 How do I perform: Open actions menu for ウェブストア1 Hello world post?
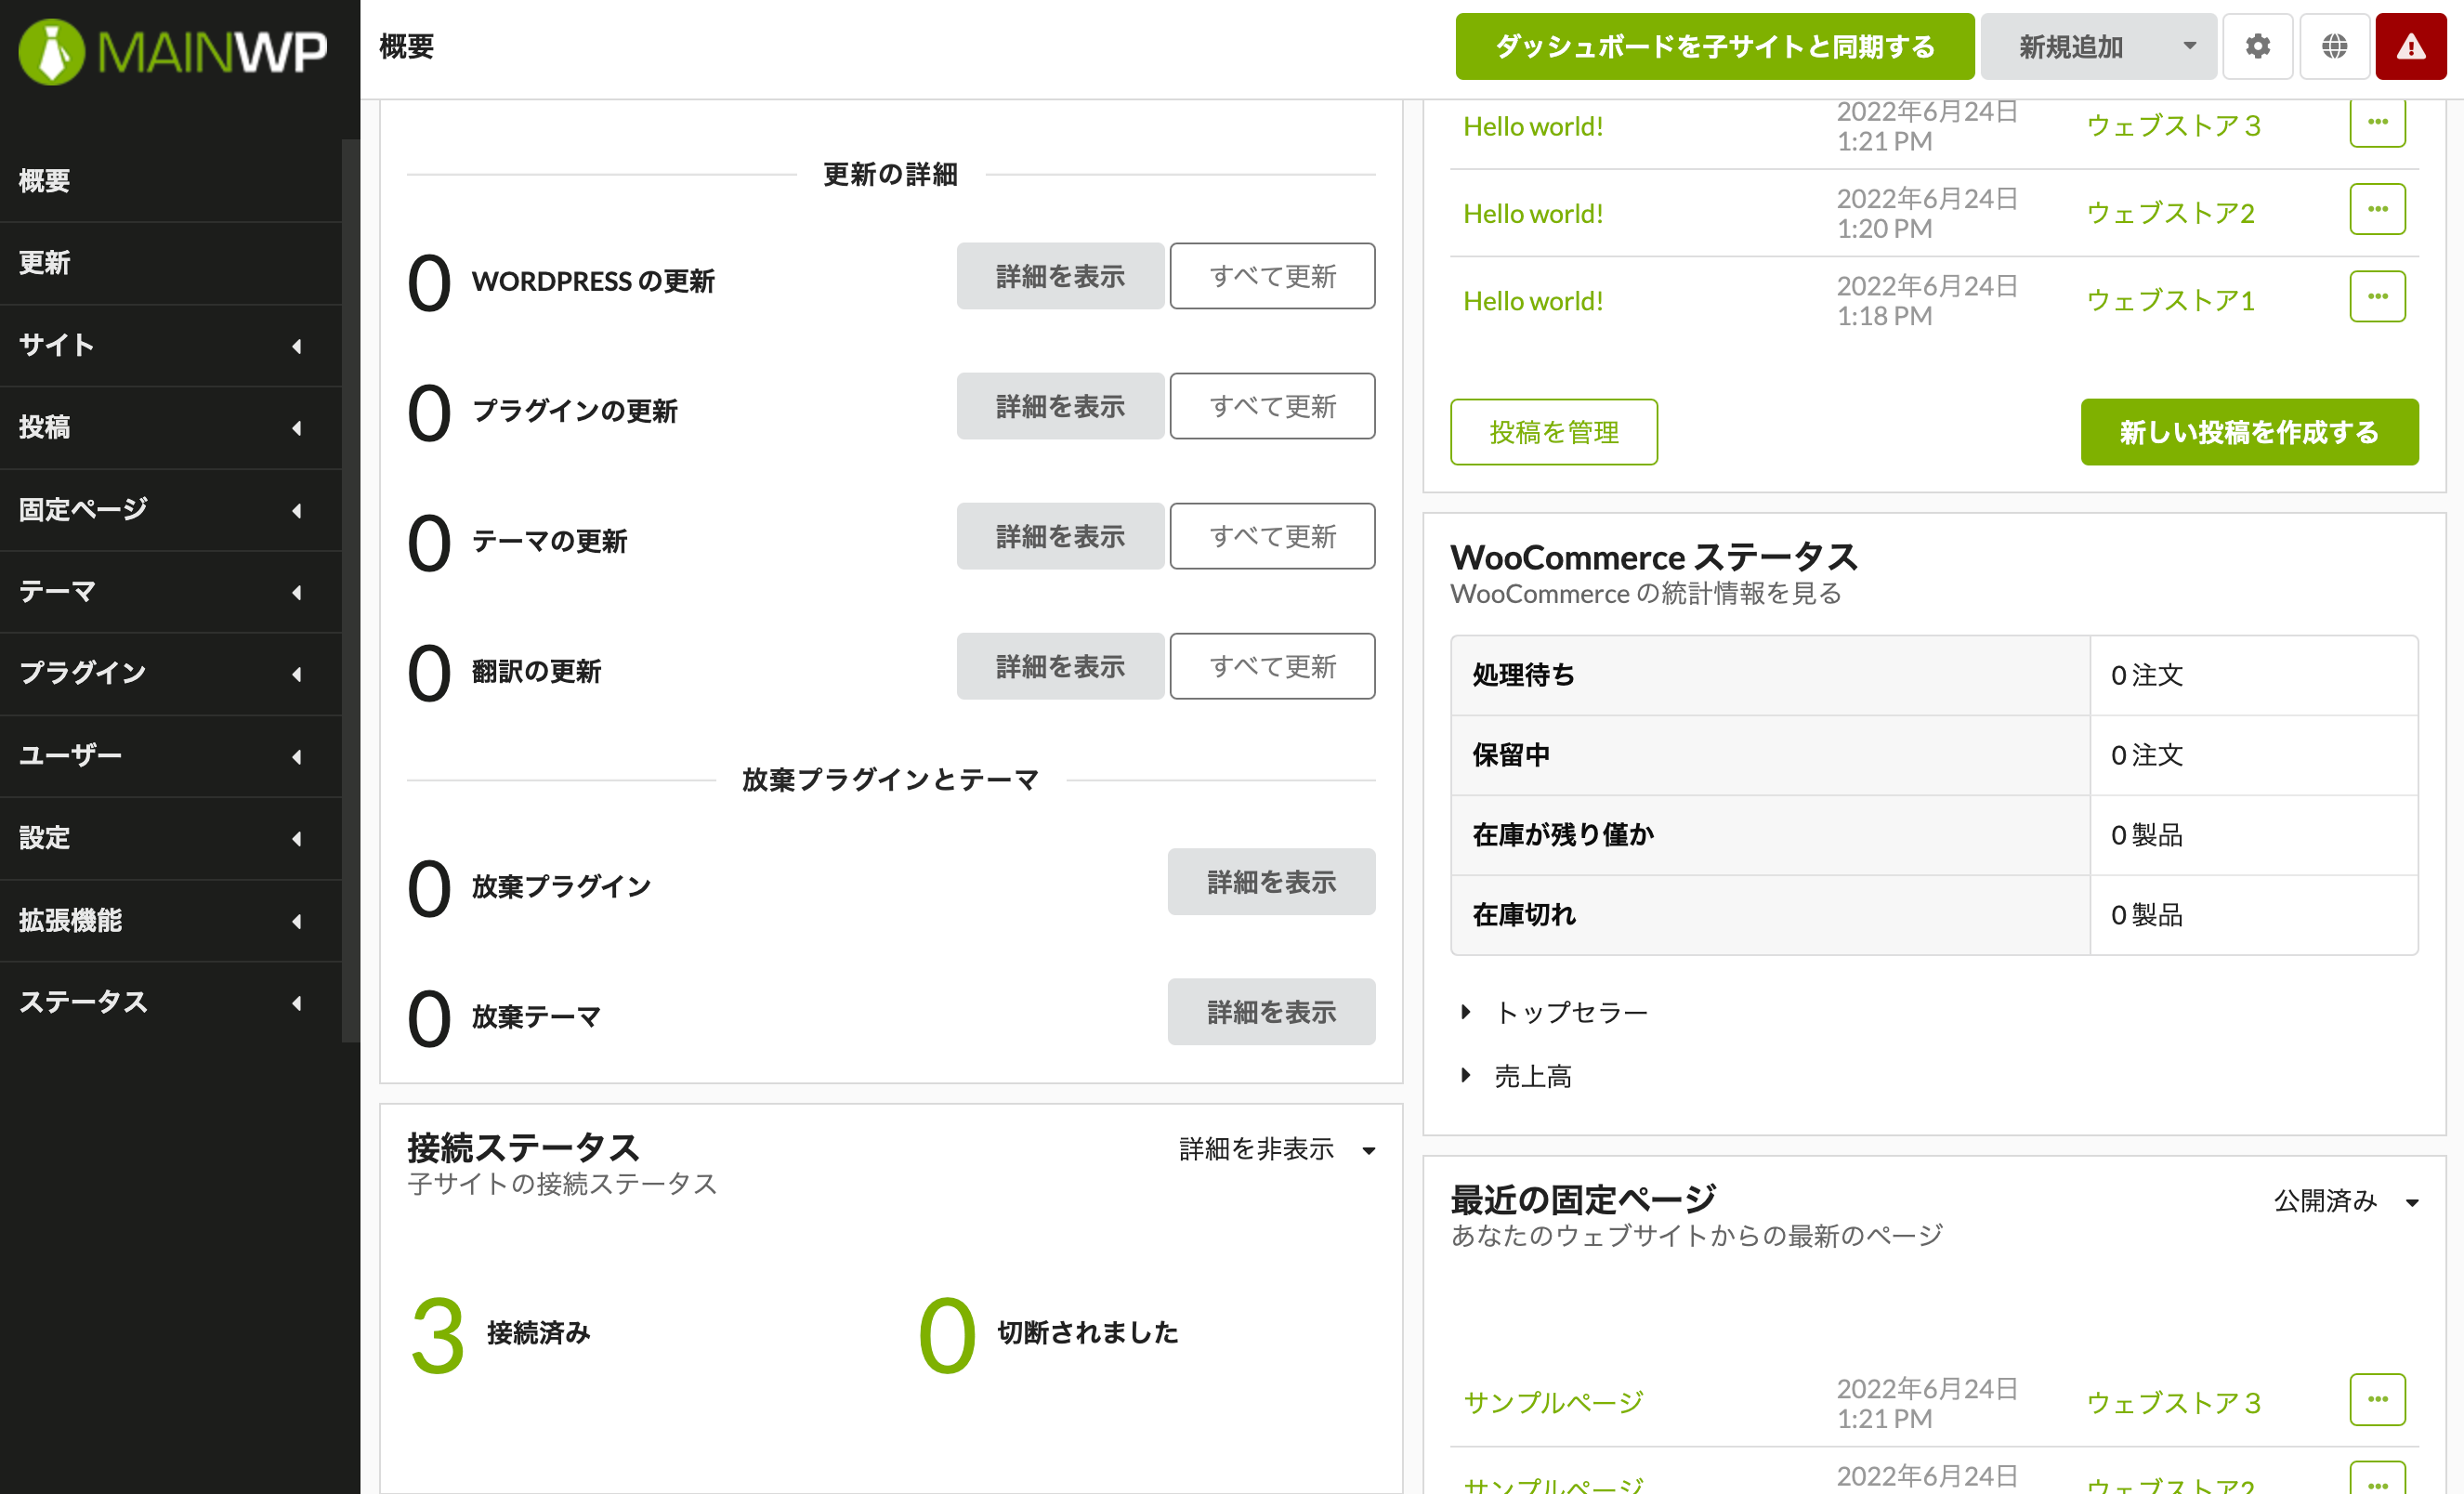(2377, 296)
